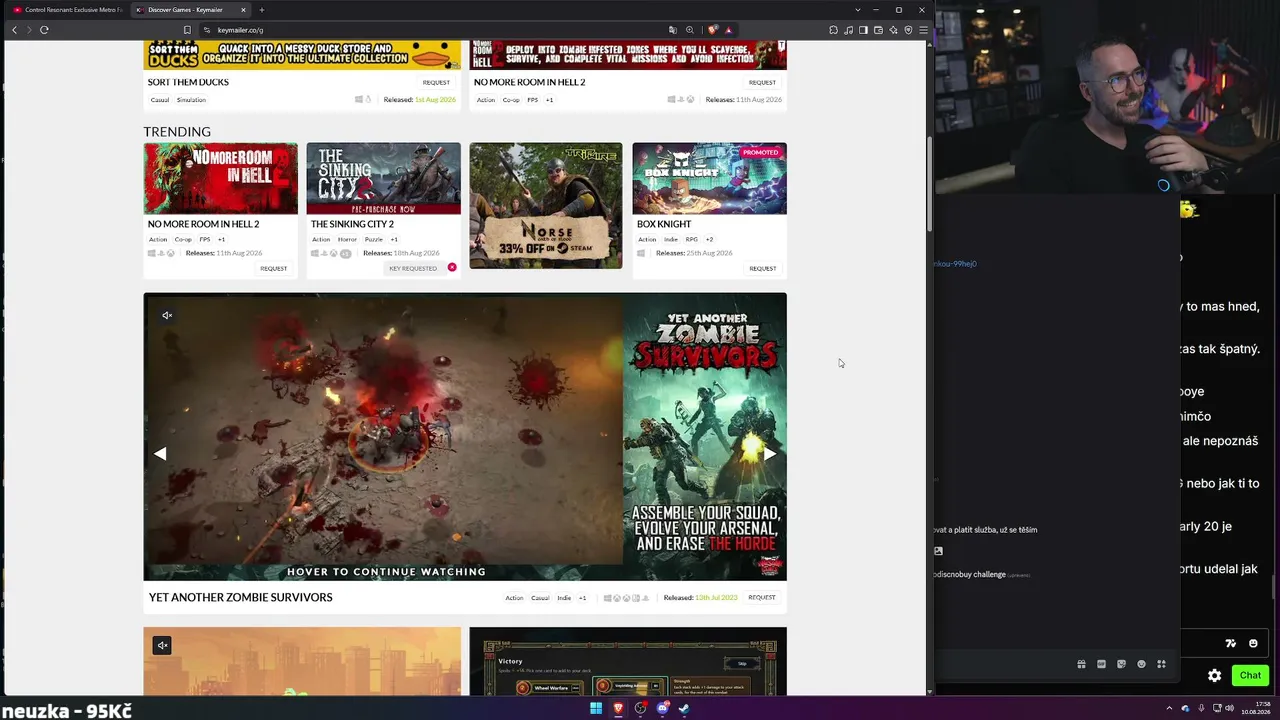Show previous slide in the featured carousel
The image size is (1280, 720).
tap(160, 453)
